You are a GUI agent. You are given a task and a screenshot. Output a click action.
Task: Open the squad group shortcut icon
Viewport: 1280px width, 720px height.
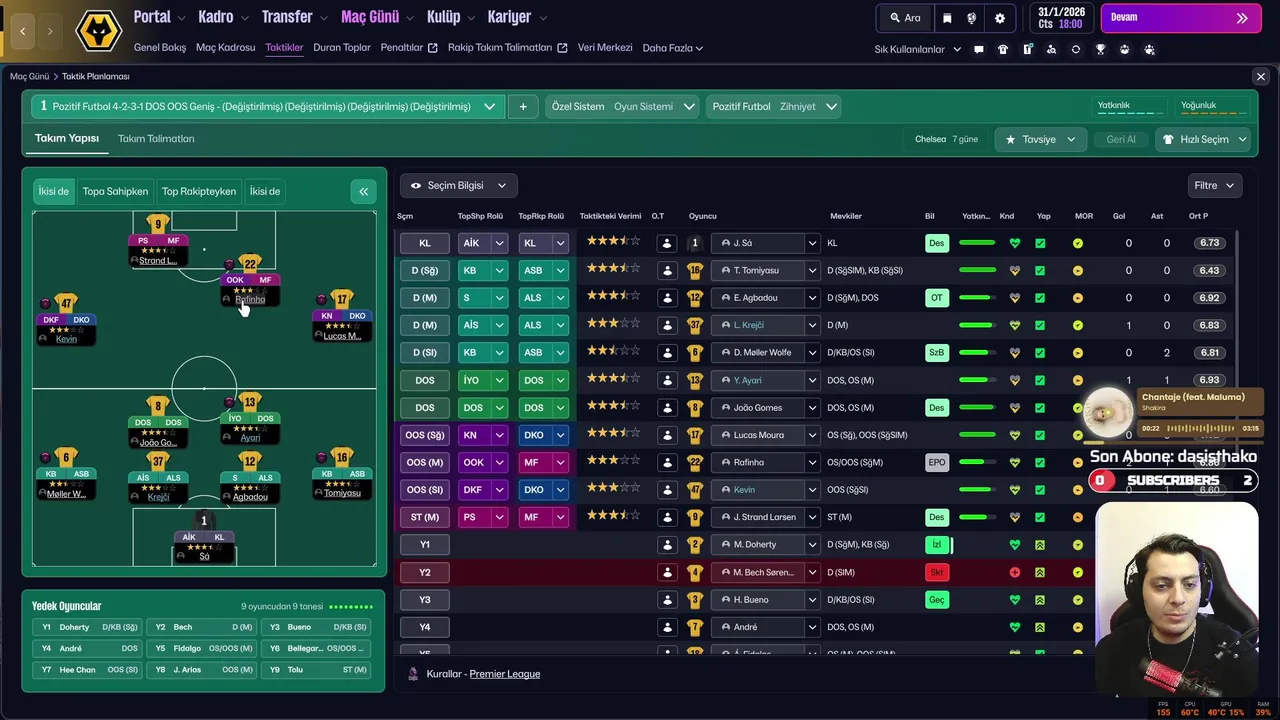pyautogui.click(x=1125, y=49)
